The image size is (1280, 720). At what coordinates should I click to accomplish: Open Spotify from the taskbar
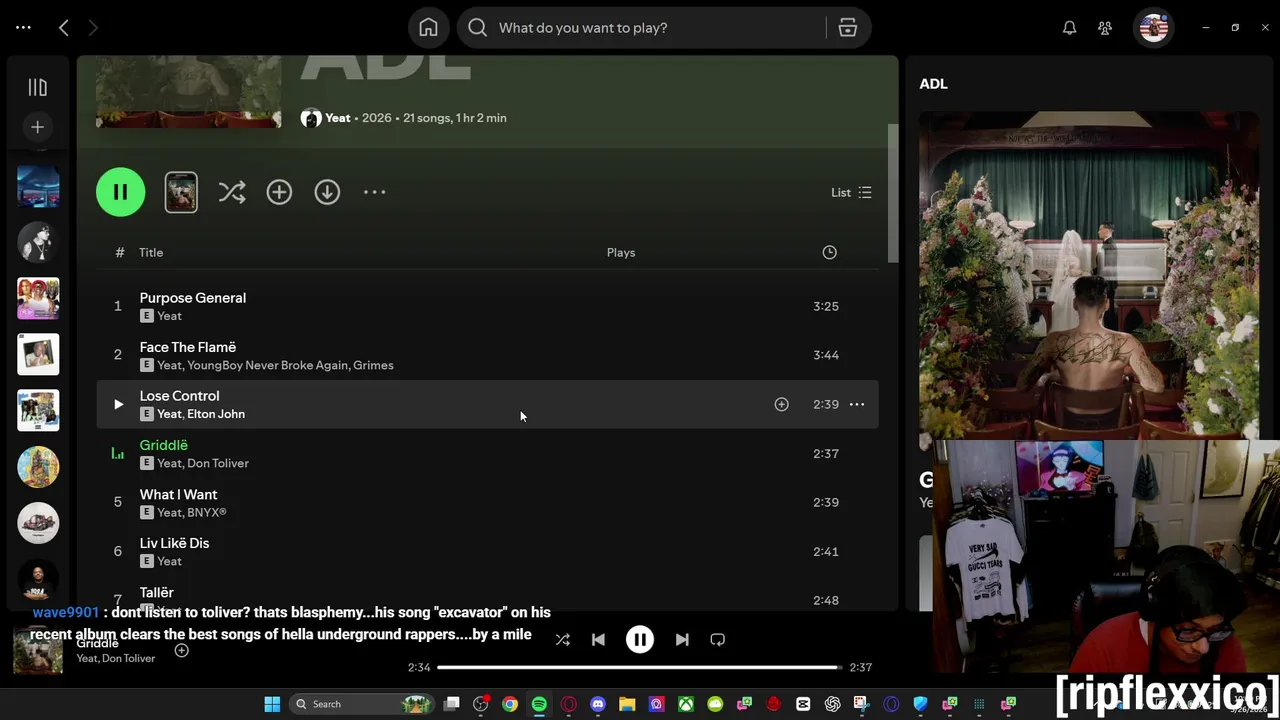pyautogui.click(x=539, y=704)
